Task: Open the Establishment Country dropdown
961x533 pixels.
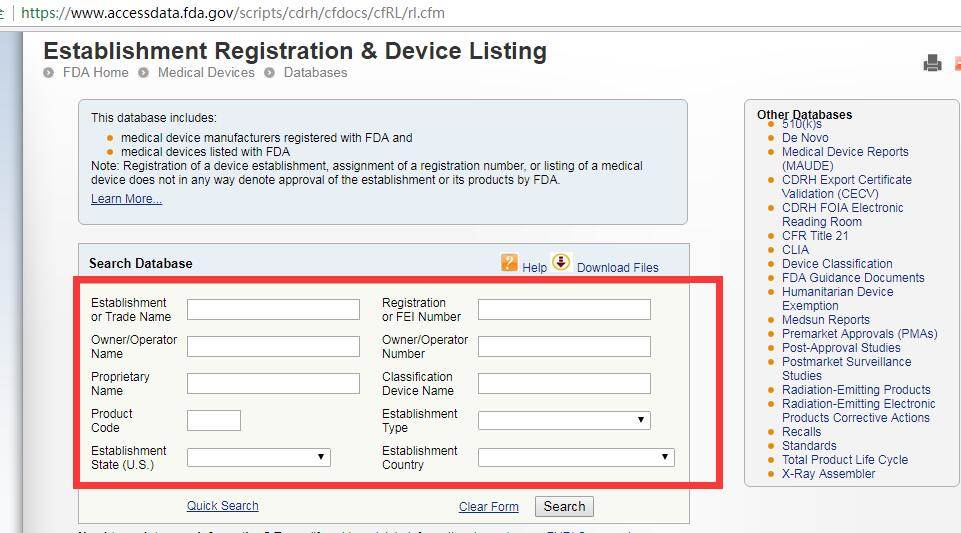Action: click(576, 457)
